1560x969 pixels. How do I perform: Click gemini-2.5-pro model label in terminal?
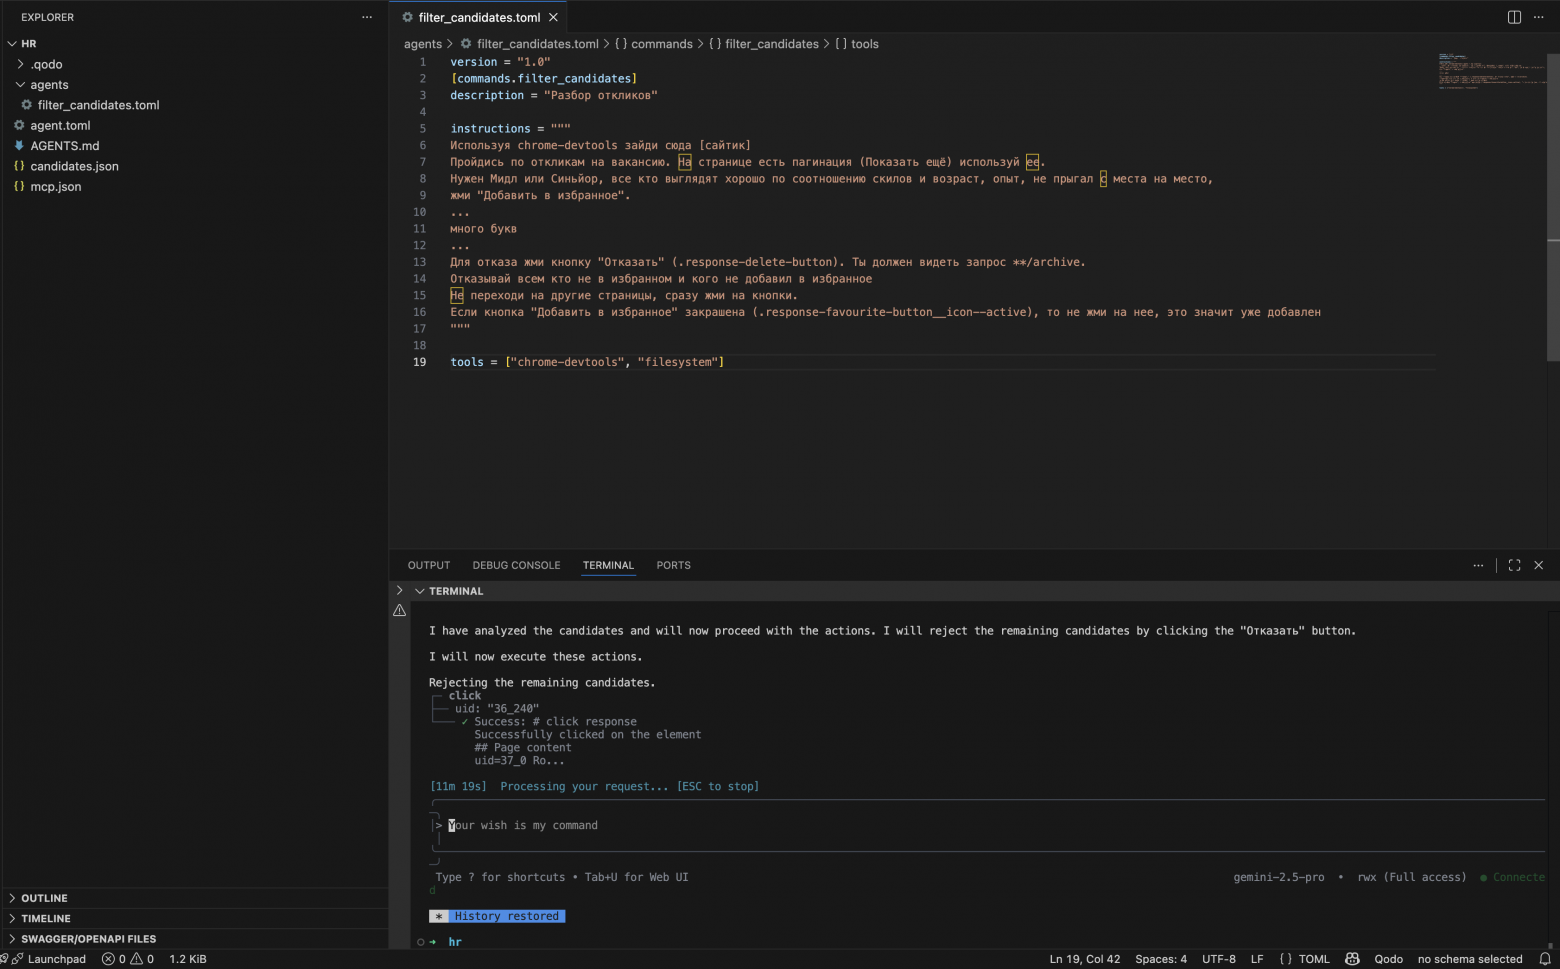click(1278, 877)
